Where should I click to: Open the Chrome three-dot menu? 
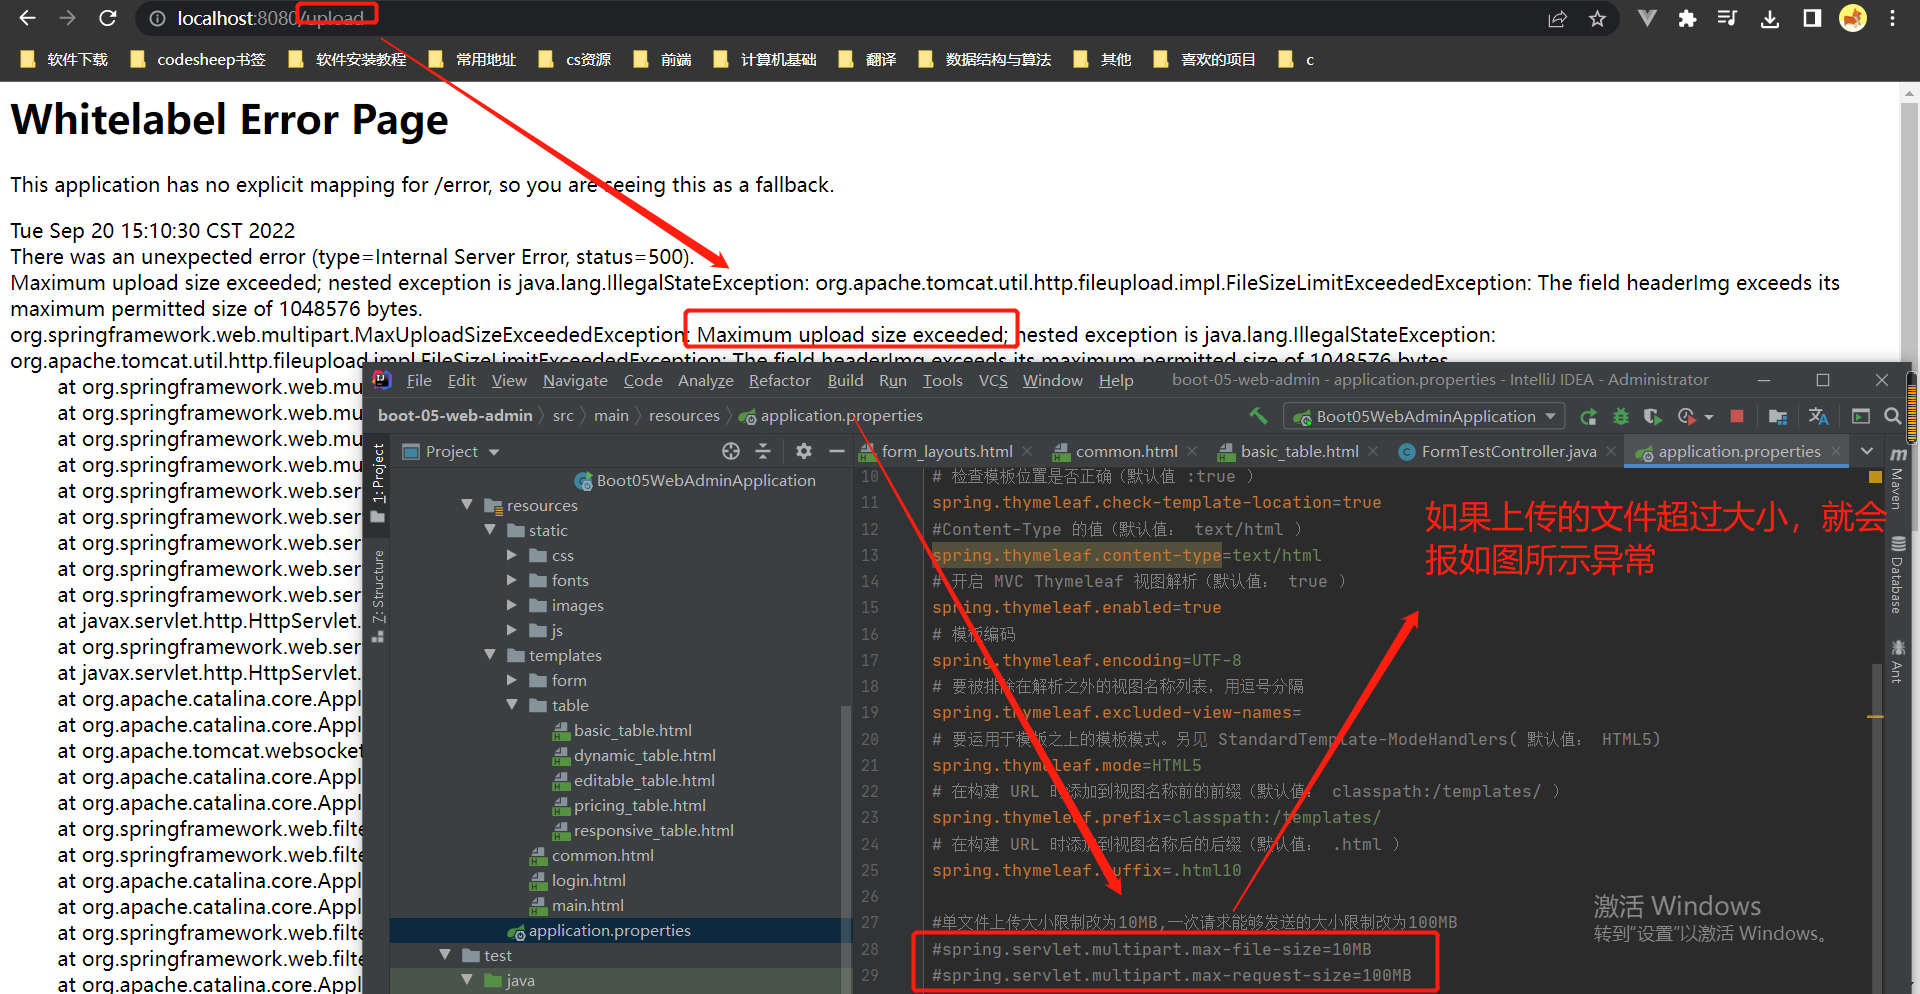click(1893, 18)
